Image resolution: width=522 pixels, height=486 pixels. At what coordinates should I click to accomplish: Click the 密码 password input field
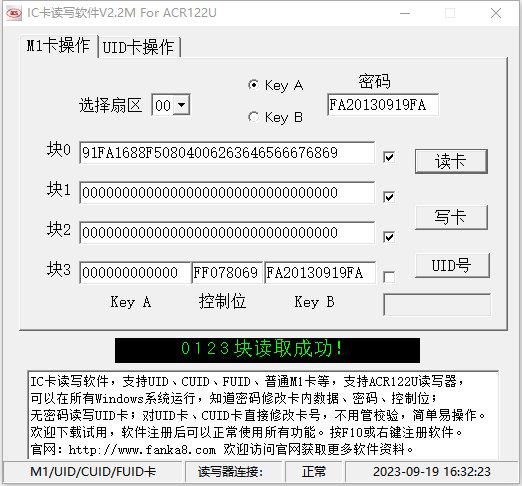click(x=383, y=105)
